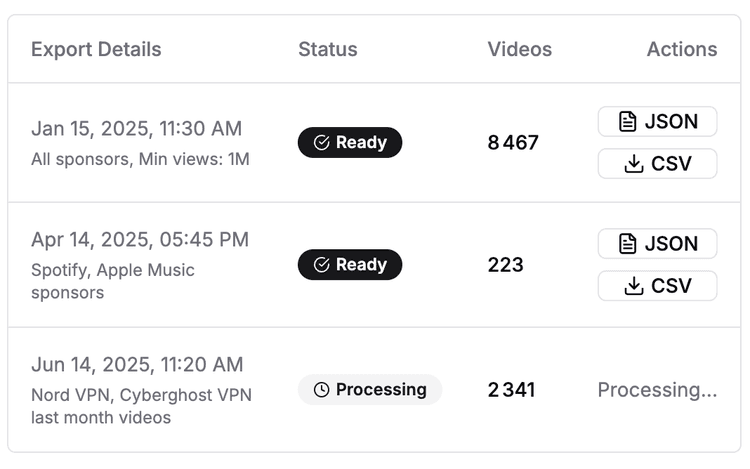Click the Videos column header
This screenshot has height=469, width=750.
coord(519,49)
